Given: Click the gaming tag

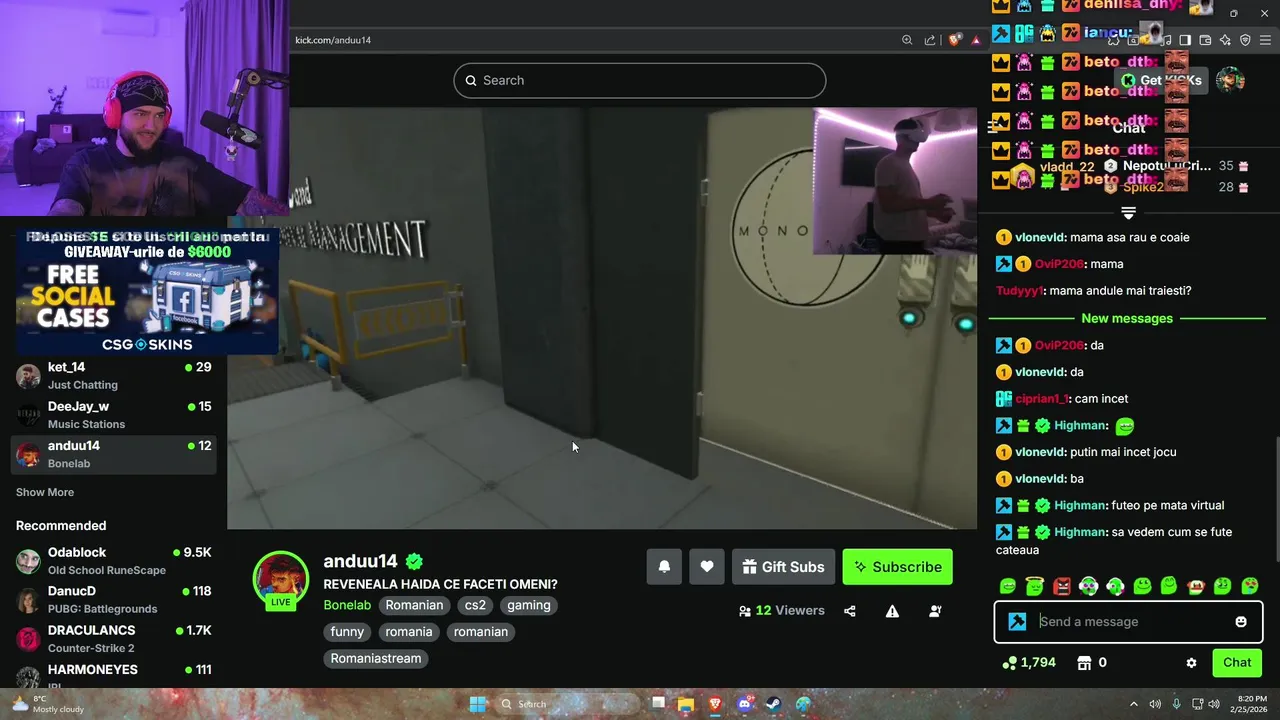Looking at the screenshot, I should coord(529,605).
